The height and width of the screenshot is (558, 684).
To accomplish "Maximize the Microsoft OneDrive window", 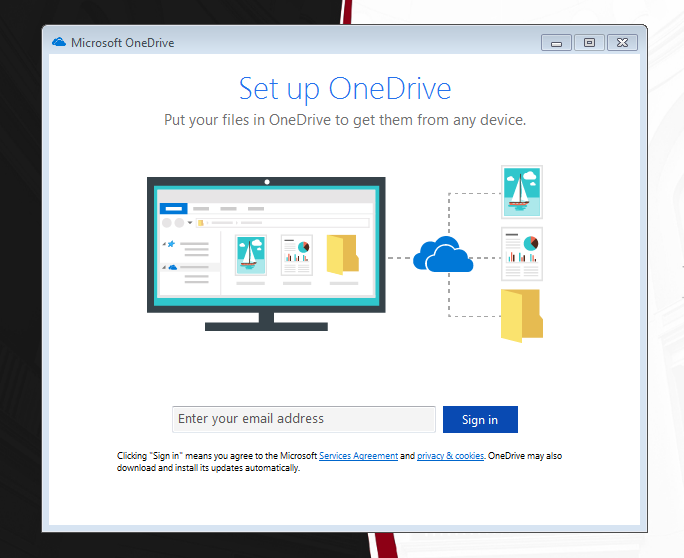I will tap(589, 43).
